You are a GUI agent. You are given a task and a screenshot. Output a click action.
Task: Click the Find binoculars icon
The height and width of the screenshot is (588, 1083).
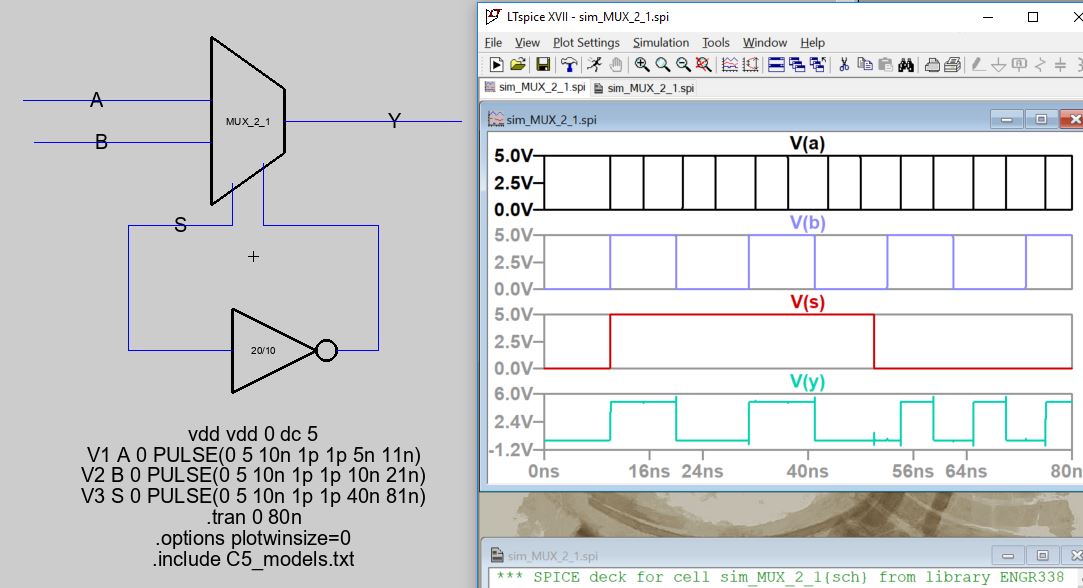pos(906,65)
